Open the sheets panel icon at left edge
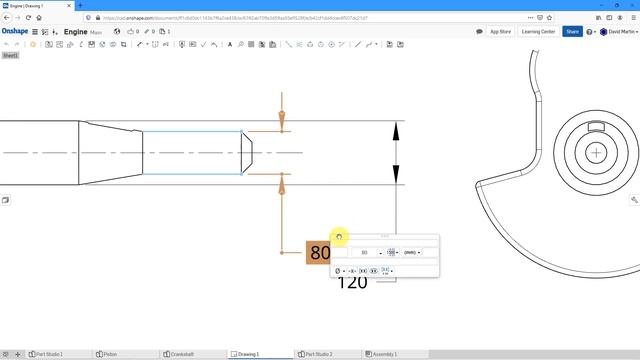 5,200
